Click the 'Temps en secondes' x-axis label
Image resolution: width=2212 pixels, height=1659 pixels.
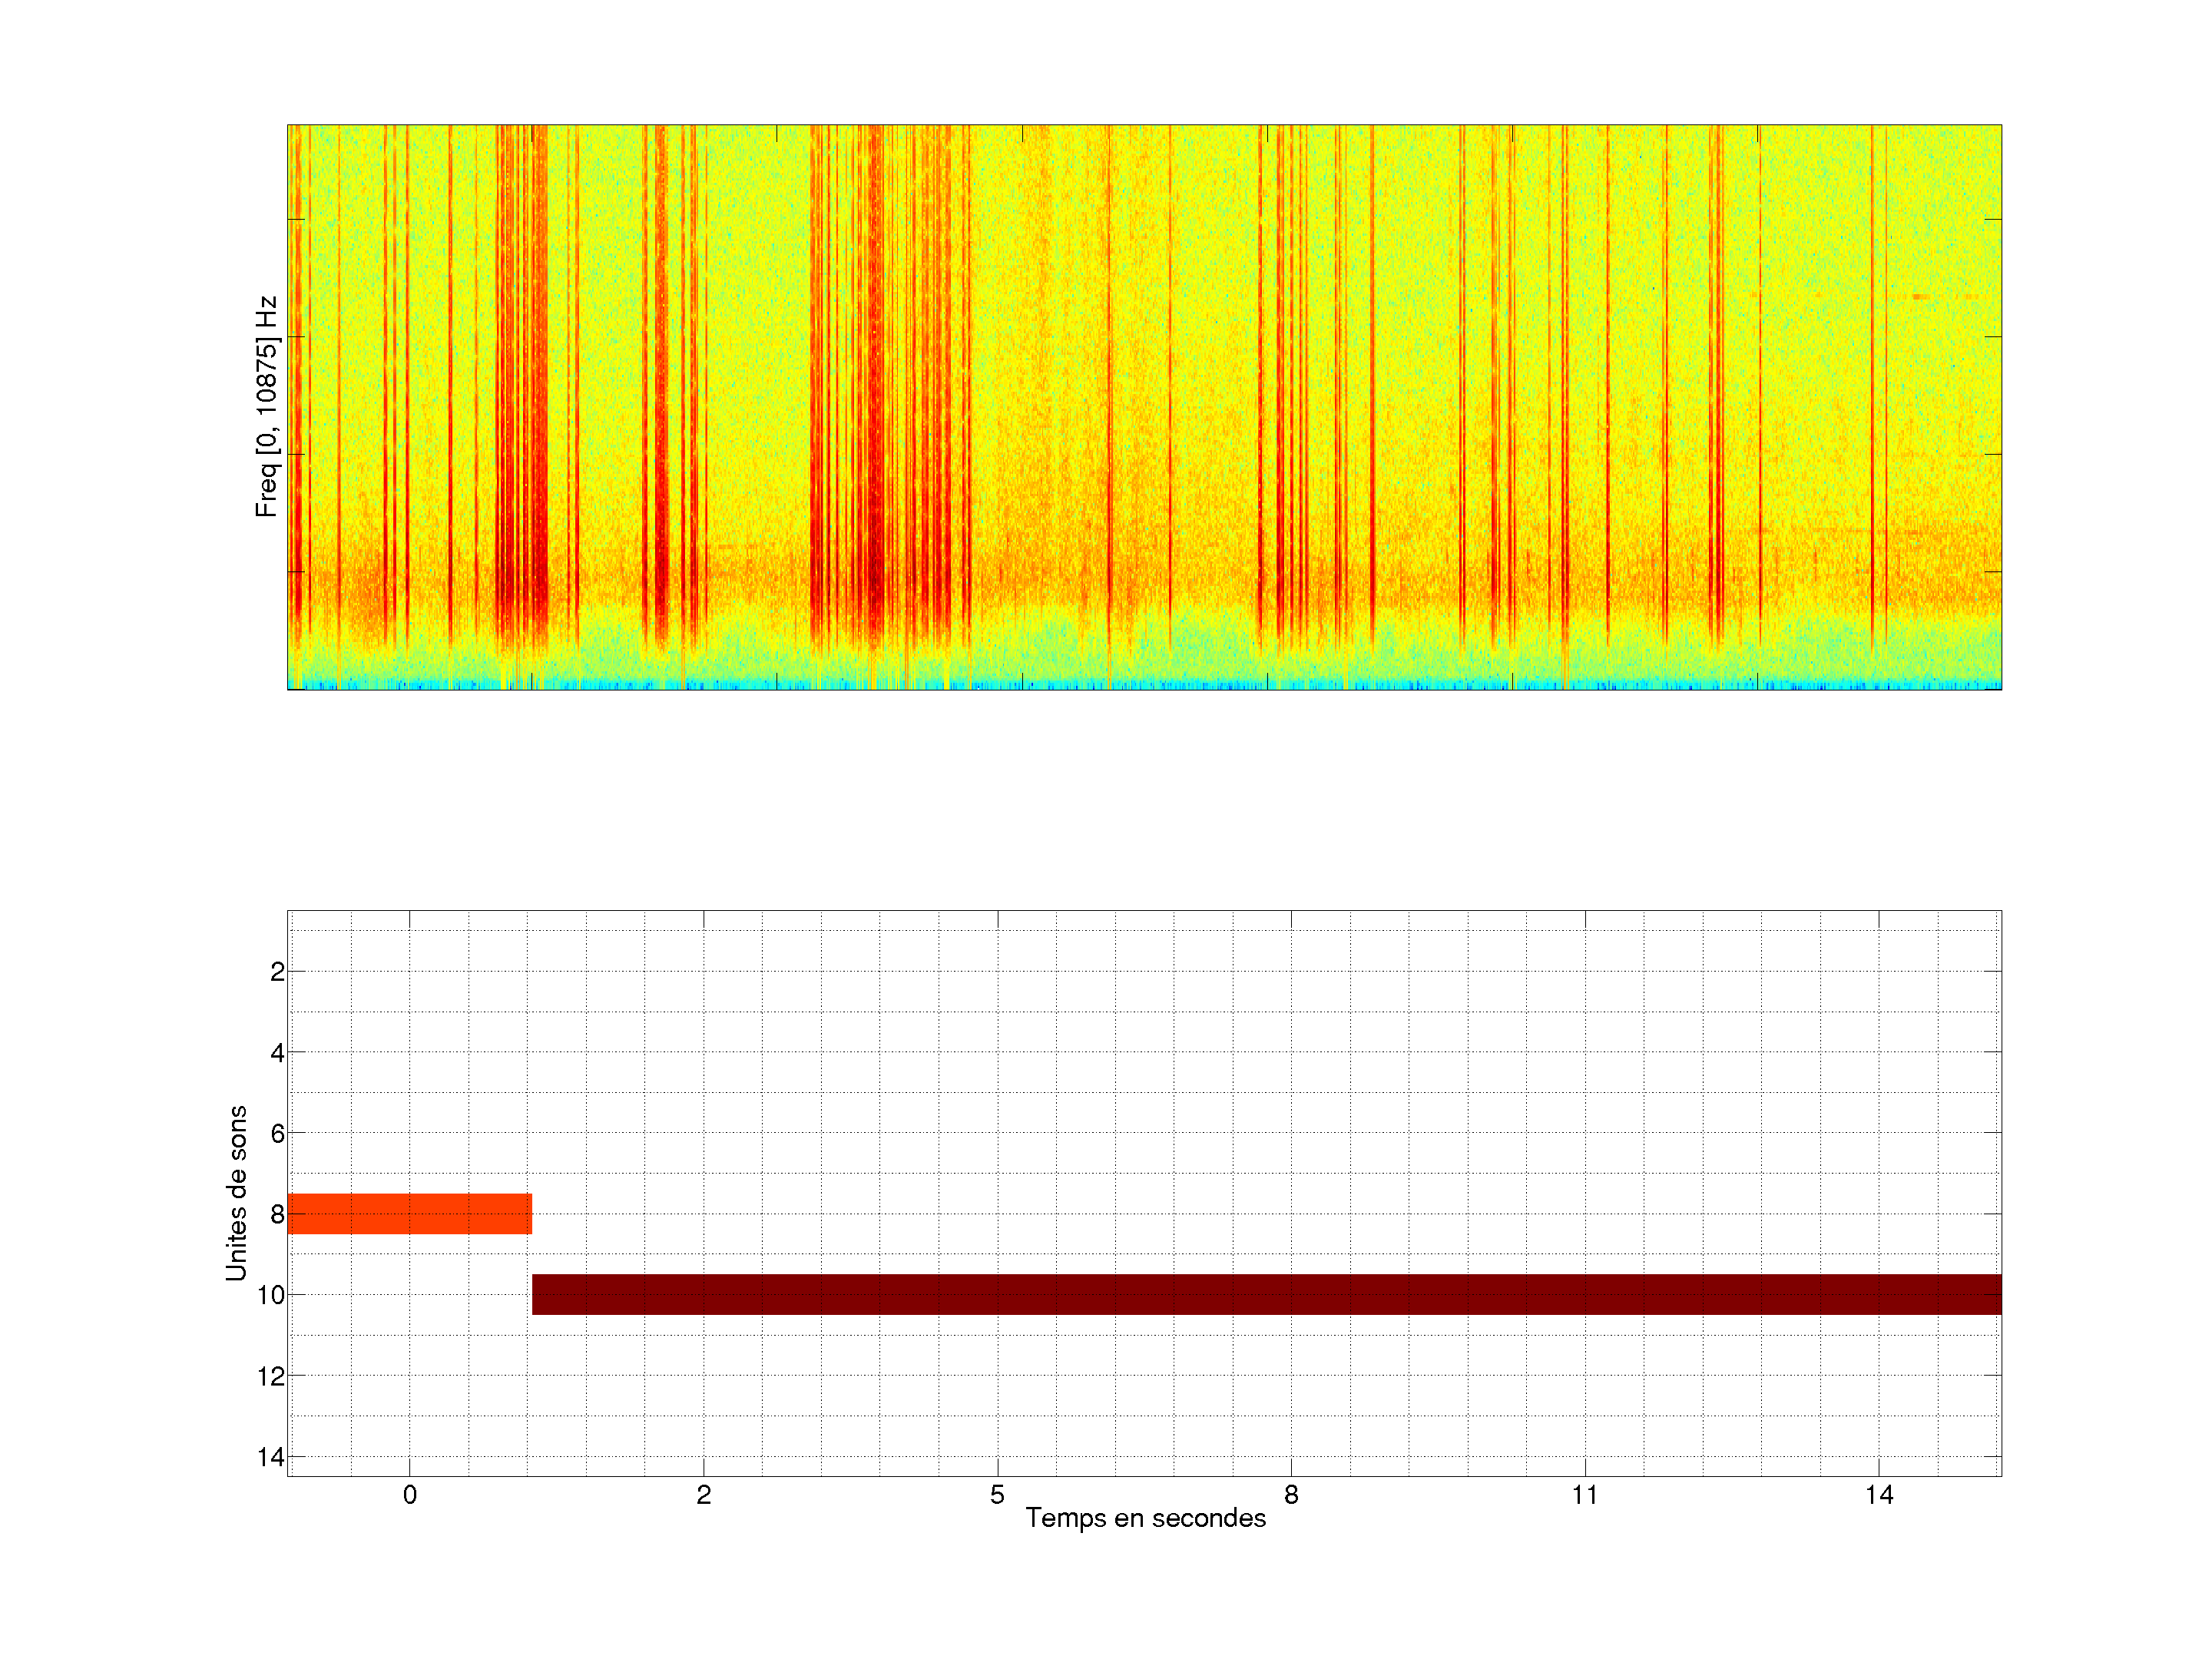pyautogui.click(x=1145, y=1518)
